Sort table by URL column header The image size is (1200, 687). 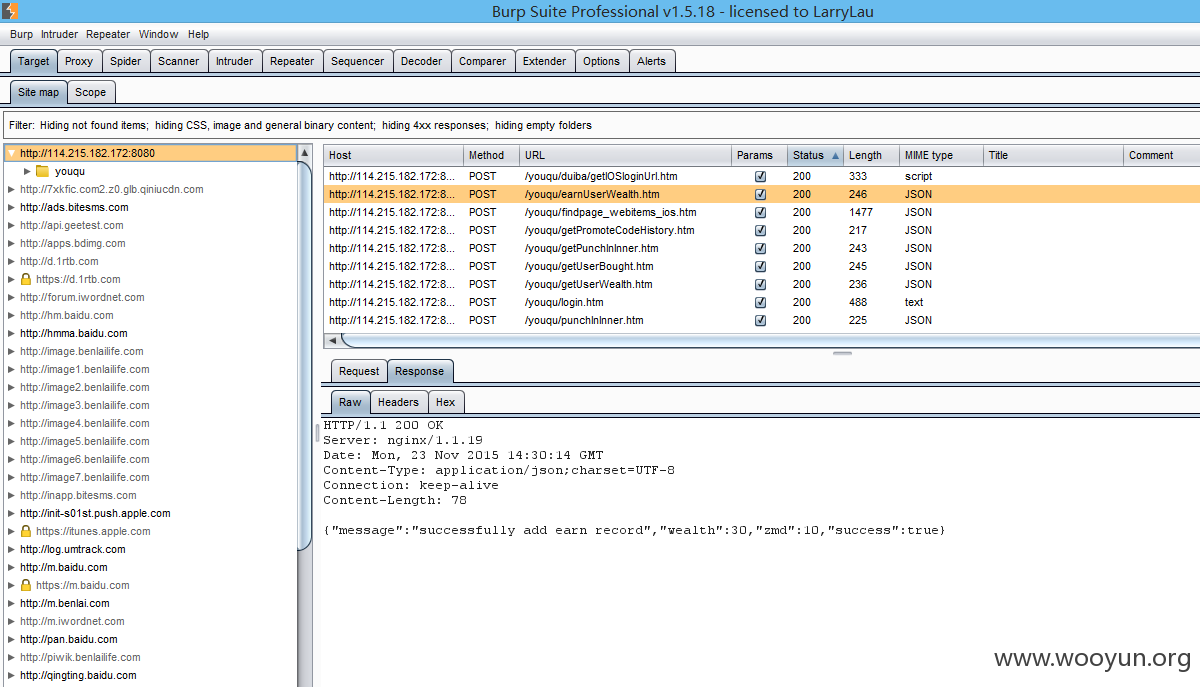tap(625, 155)
